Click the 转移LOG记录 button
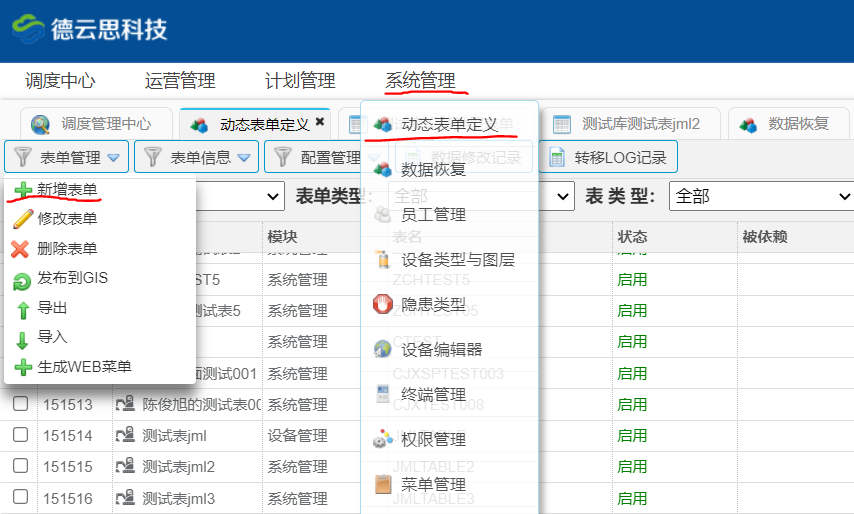 tap(609, 157)
